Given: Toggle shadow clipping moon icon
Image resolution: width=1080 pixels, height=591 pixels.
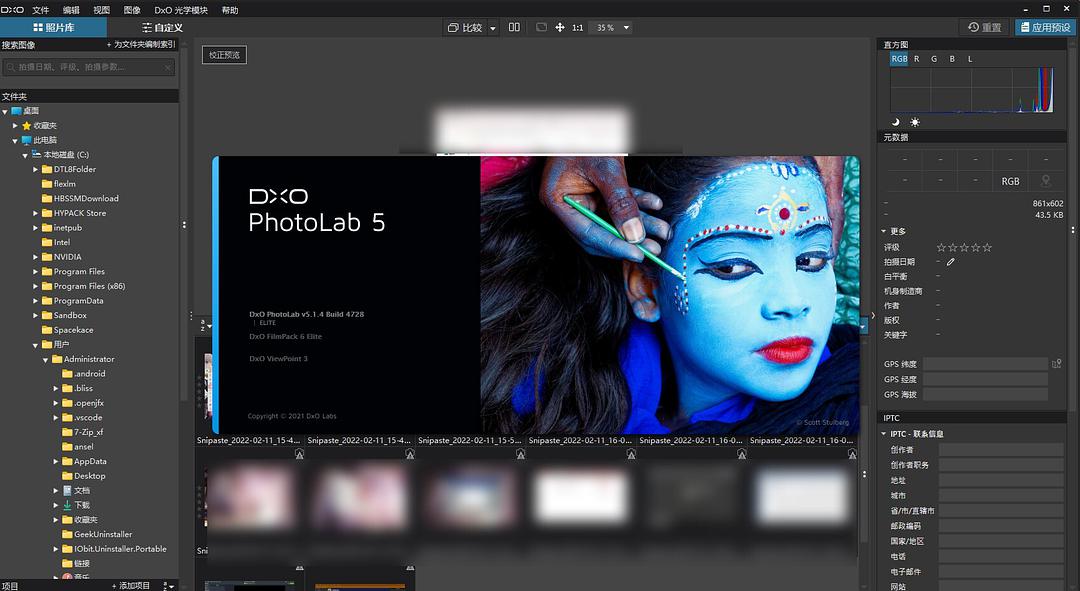Looking at the screenshot, I should coord(896,122).
